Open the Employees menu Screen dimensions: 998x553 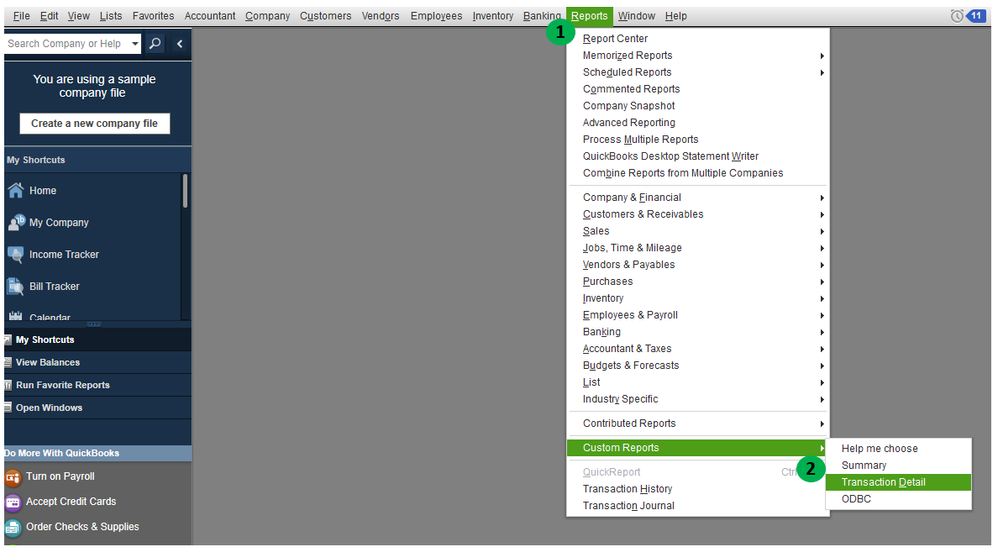(436, 16)
